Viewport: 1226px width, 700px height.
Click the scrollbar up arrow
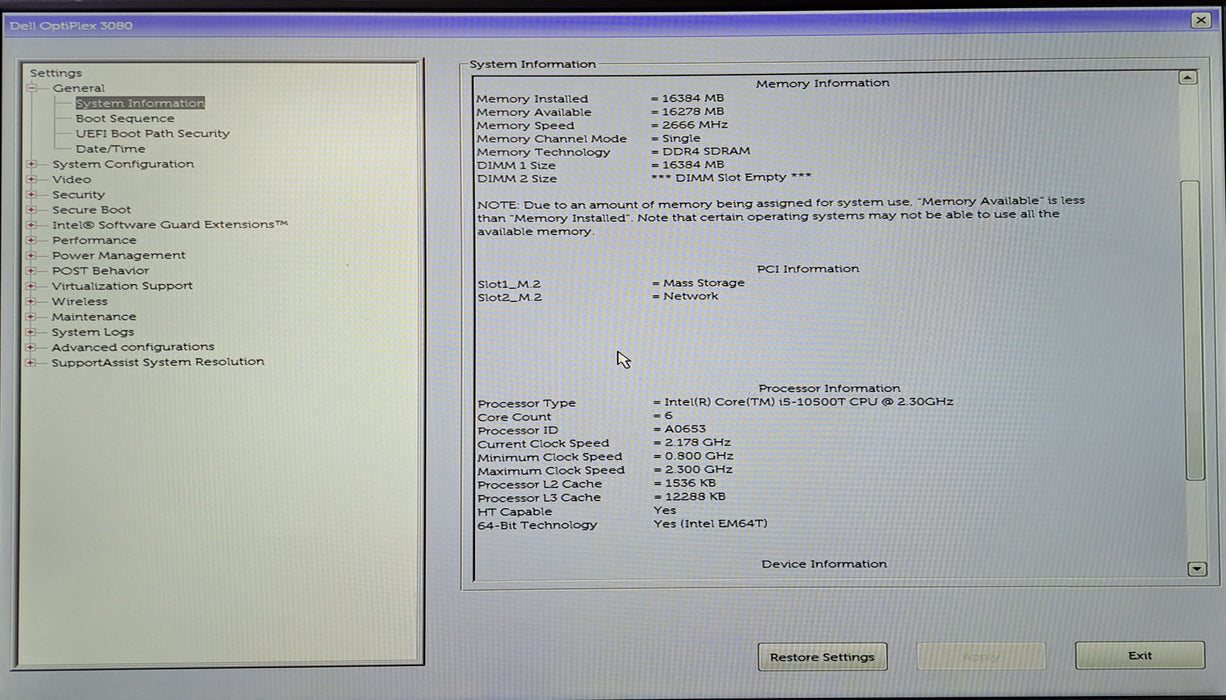[1187, 77]
